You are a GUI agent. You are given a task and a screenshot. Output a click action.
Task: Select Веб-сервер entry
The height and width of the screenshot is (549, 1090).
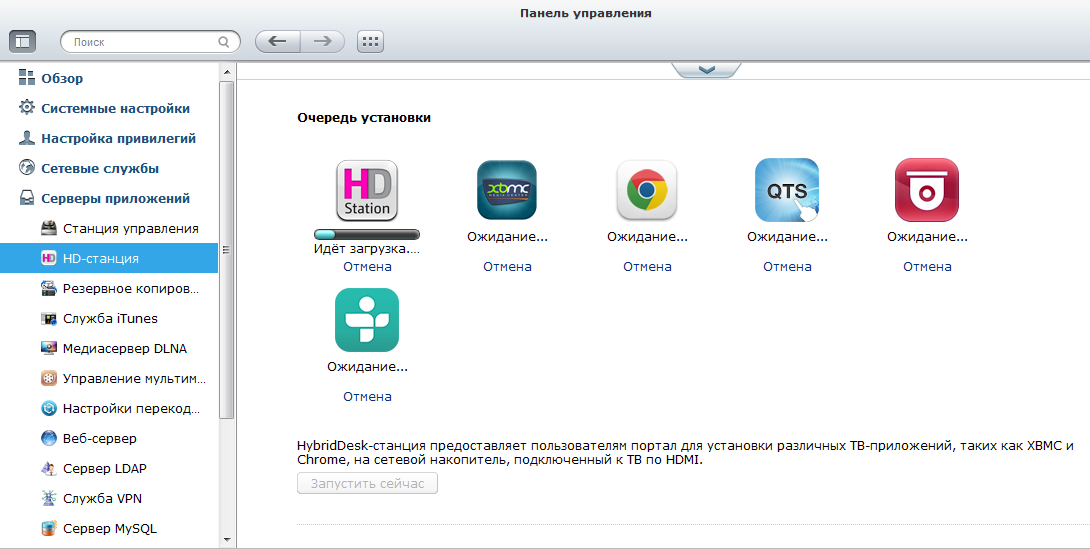pos(99,439)
